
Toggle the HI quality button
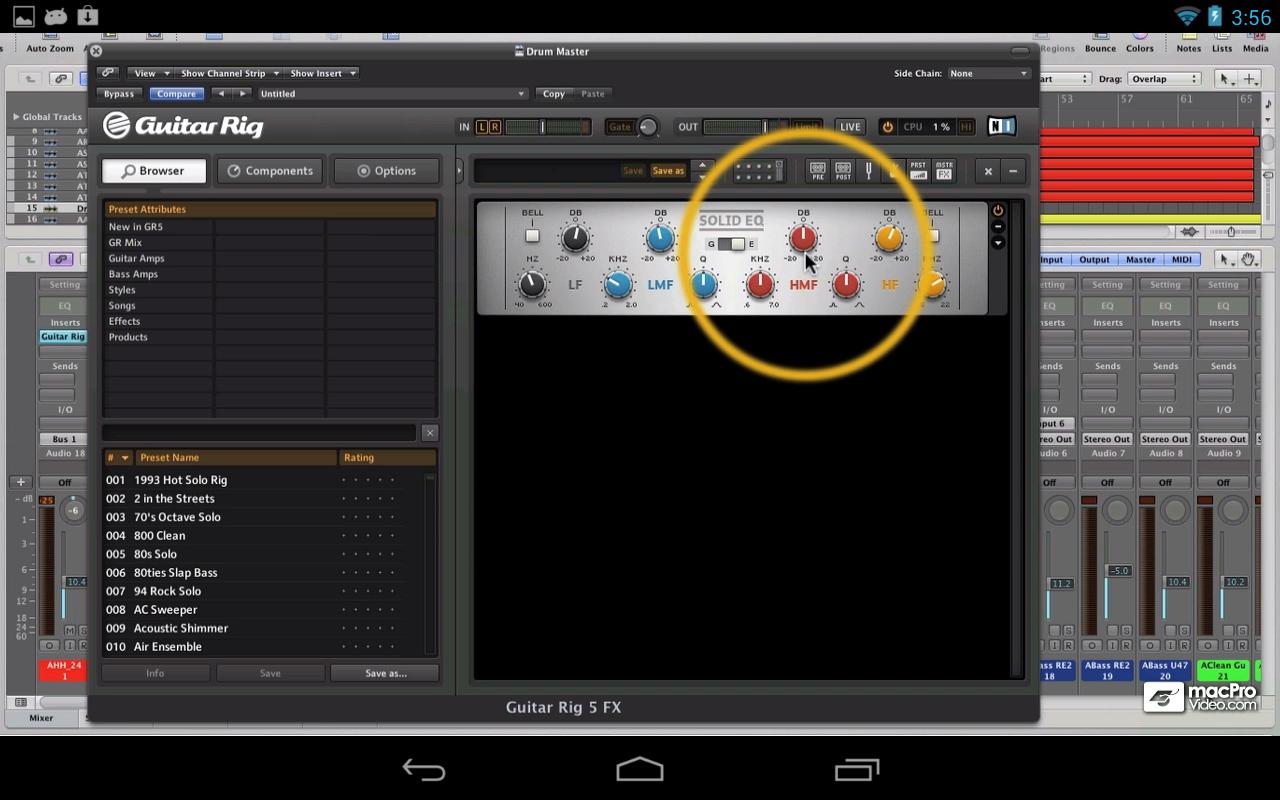tap(966, 127)
